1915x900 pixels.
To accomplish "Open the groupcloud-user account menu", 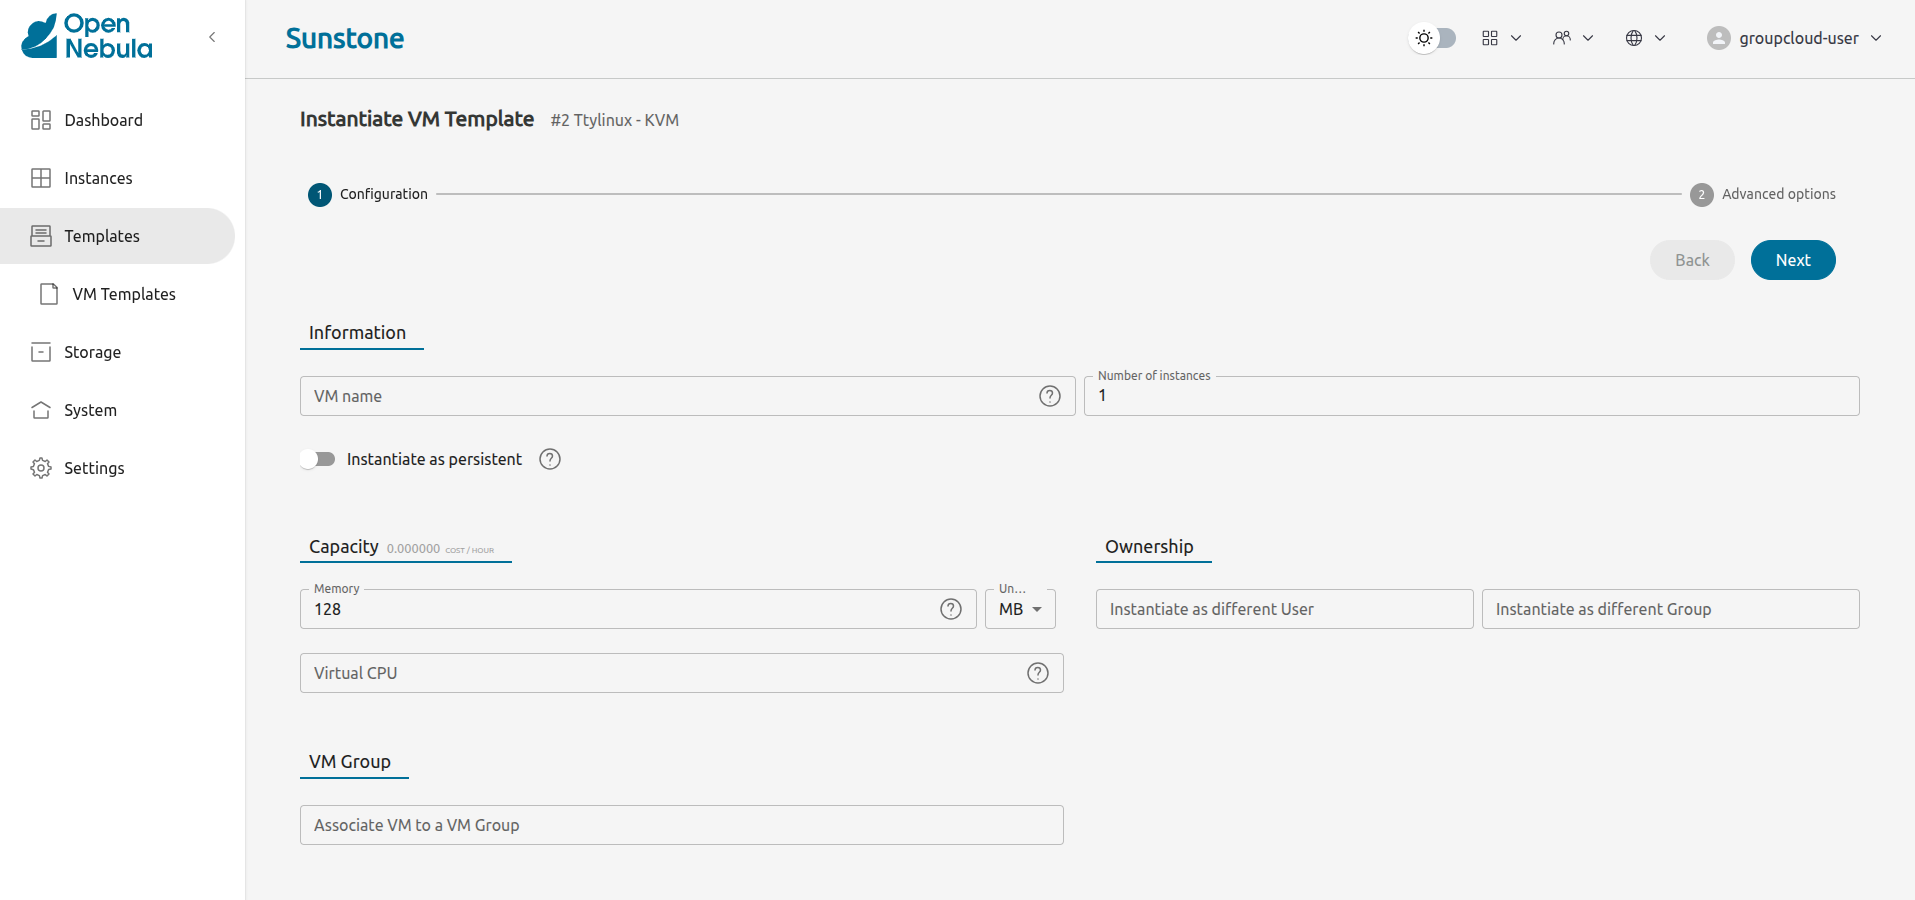I will click(x=1793, y=38).
